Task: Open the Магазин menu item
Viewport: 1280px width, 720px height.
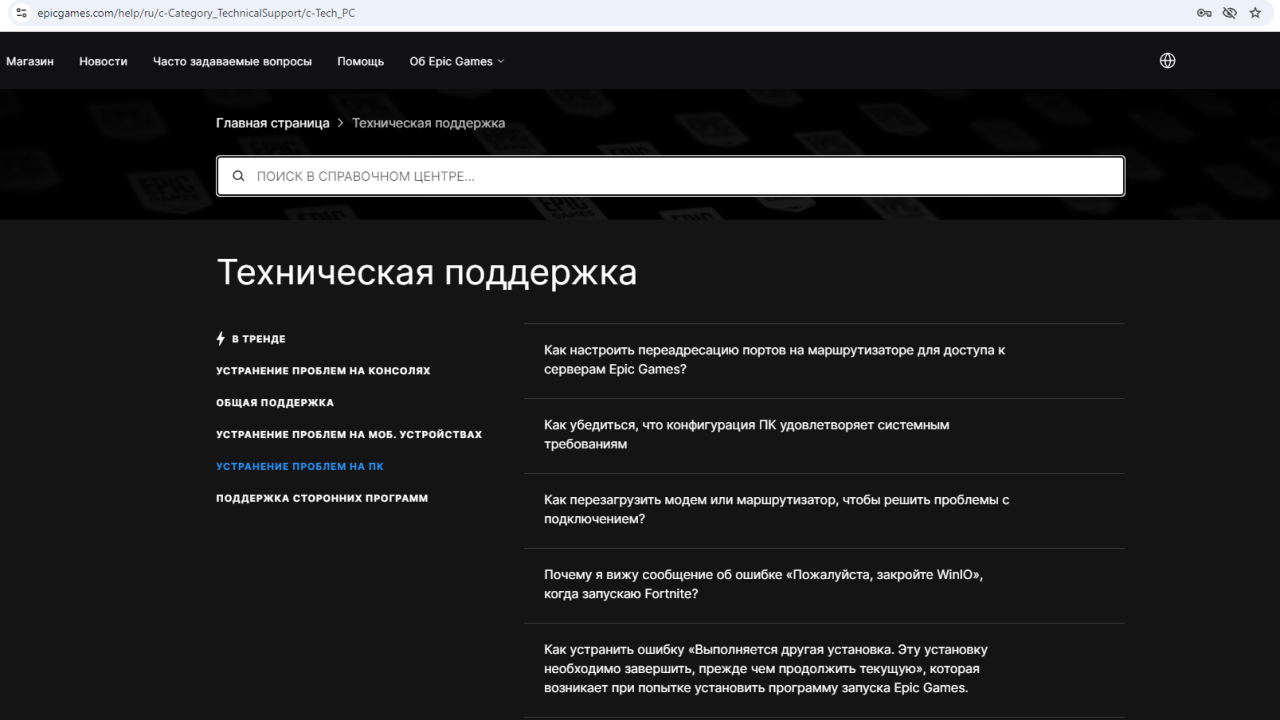Action: [30, 61]
